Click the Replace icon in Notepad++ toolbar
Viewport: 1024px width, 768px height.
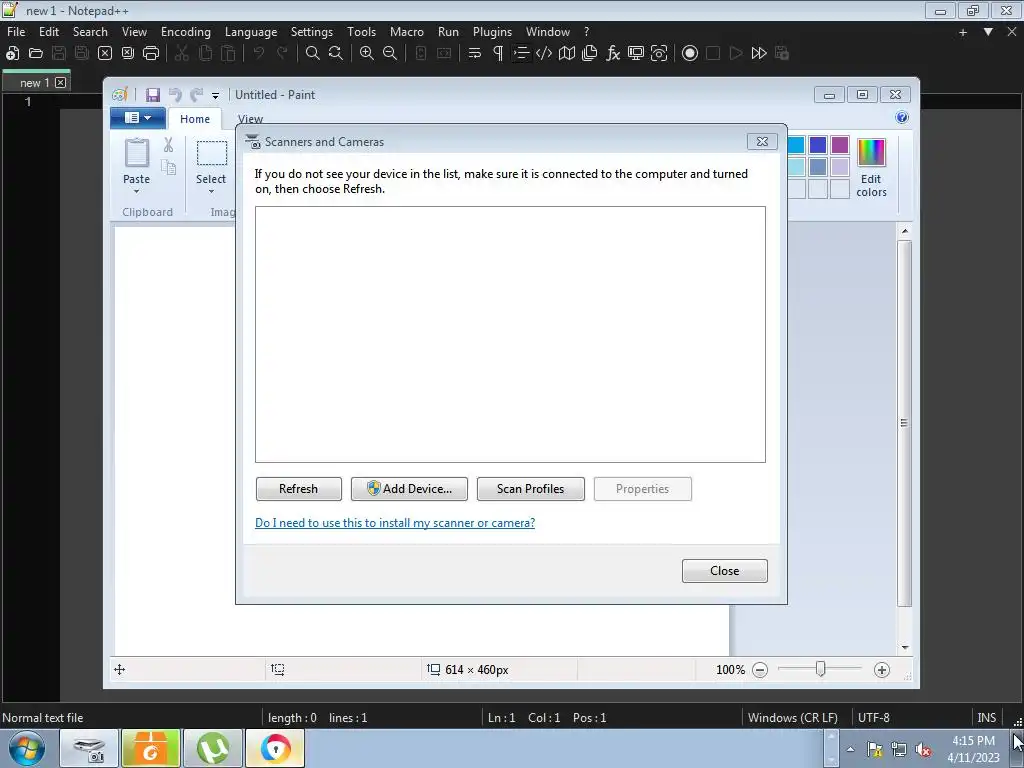coord(336,54)
